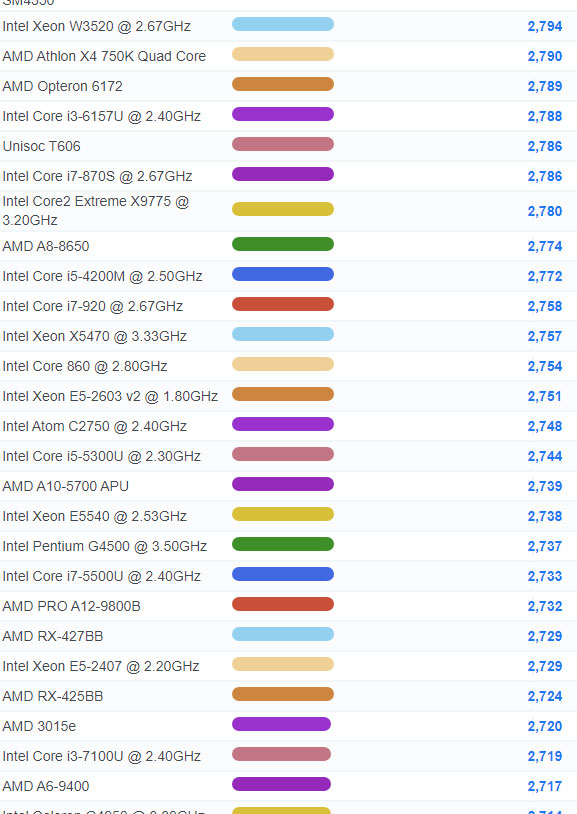Open the AMD RX-427BB entry

(x=52, y=636)
